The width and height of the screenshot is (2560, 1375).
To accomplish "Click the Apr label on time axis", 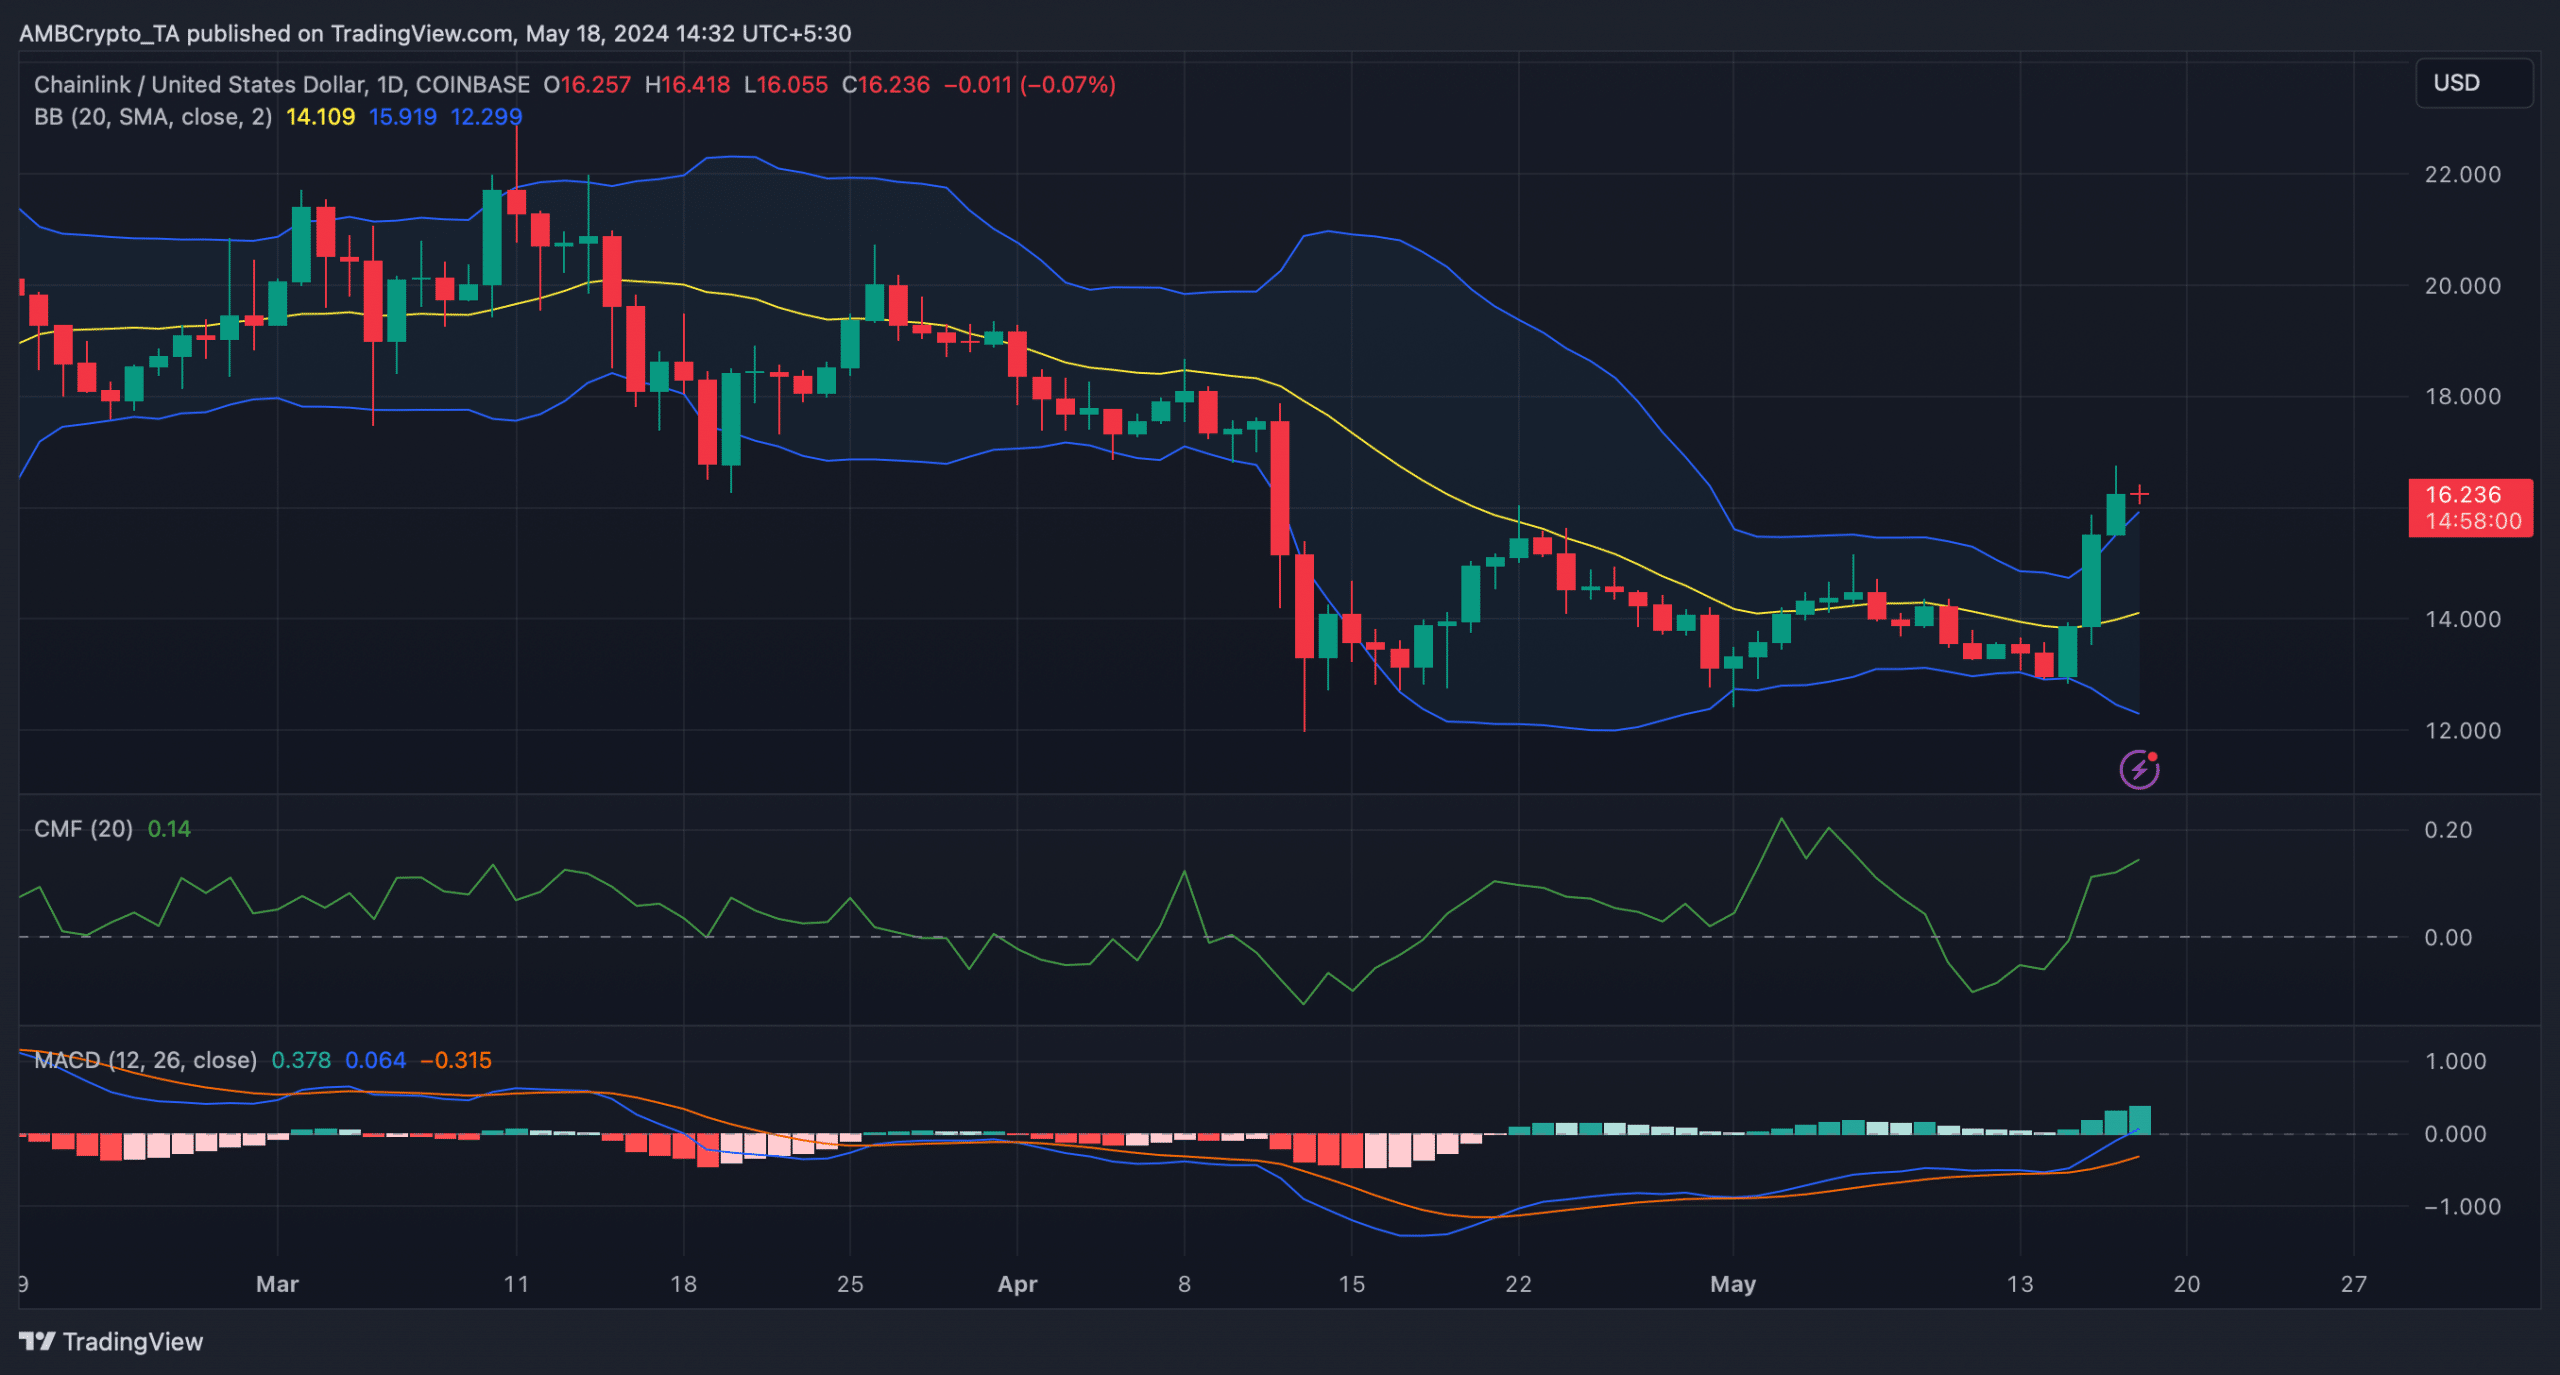I will pyautogui.click(x=1017, y=1284).
